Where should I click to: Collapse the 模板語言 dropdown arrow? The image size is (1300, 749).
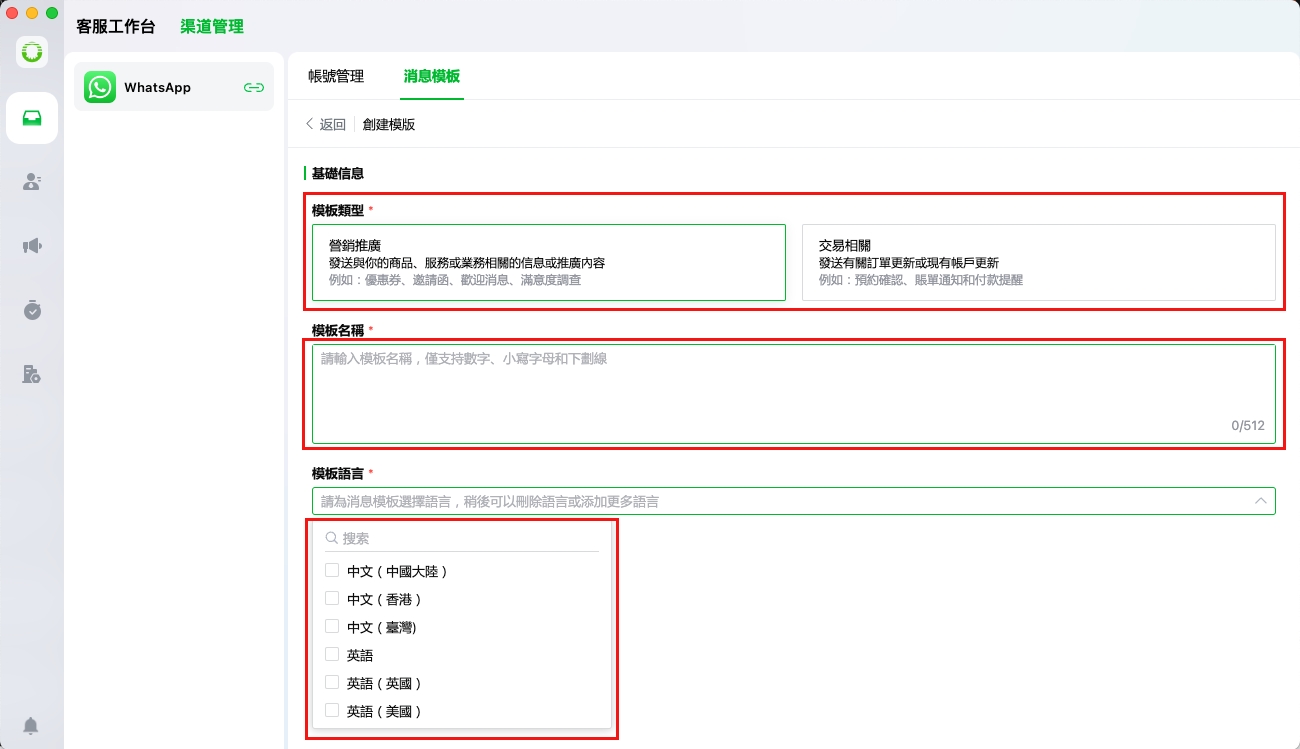click(1260, 501)
